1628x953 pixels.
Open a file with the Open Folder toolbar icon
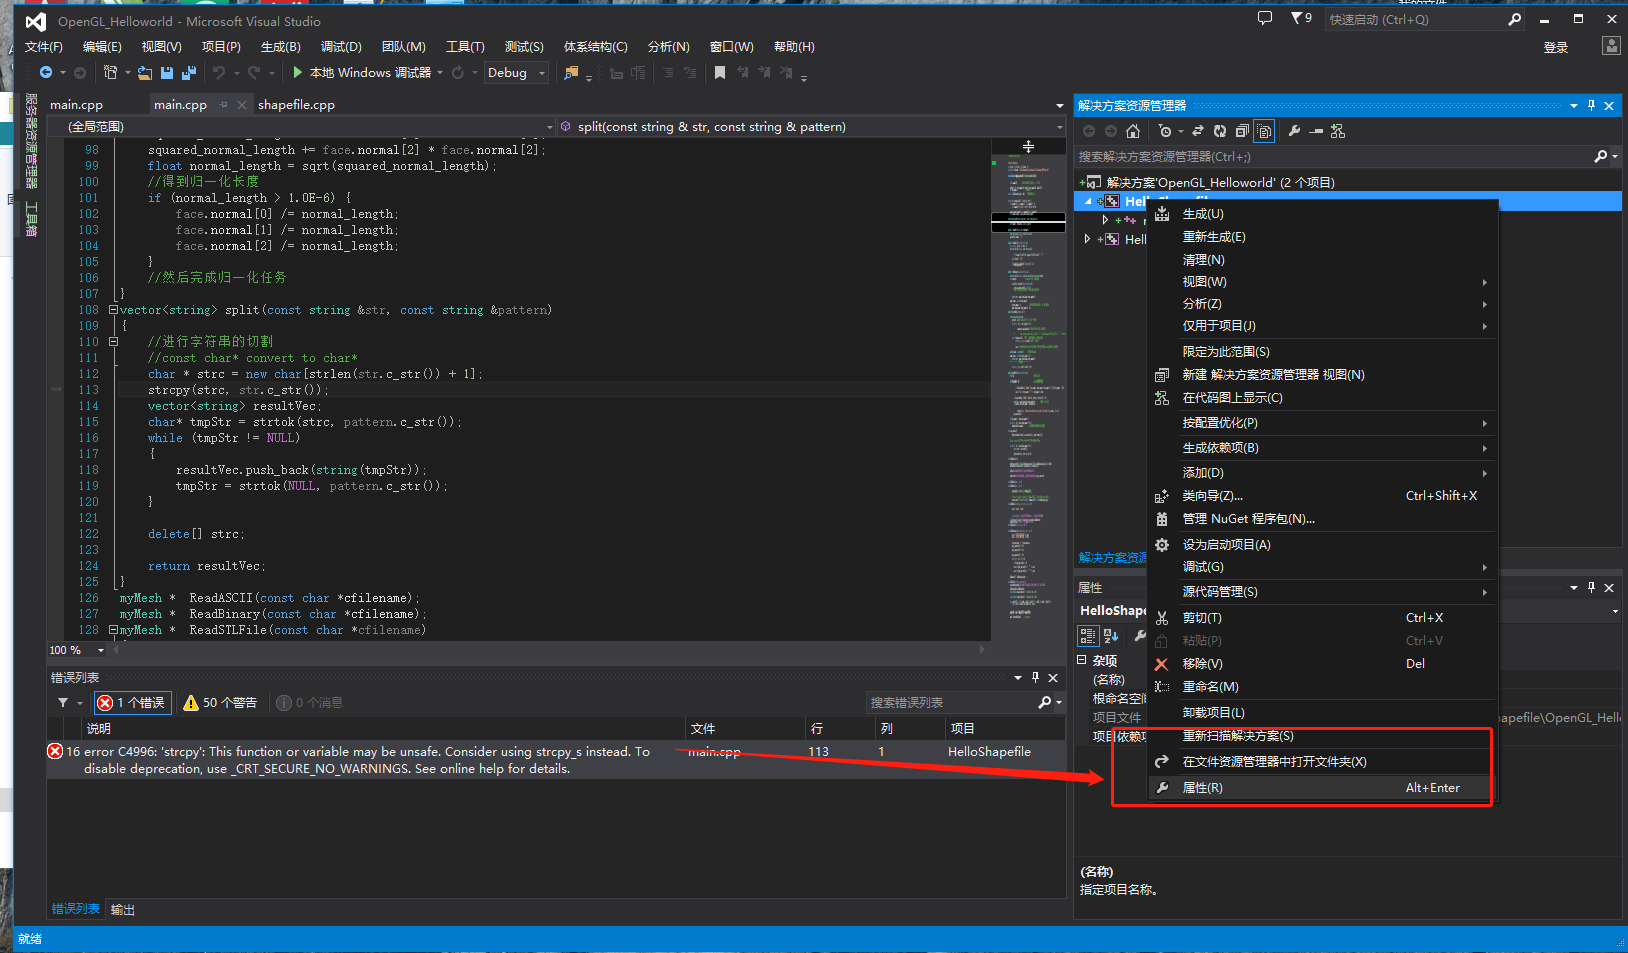point(144,72)
